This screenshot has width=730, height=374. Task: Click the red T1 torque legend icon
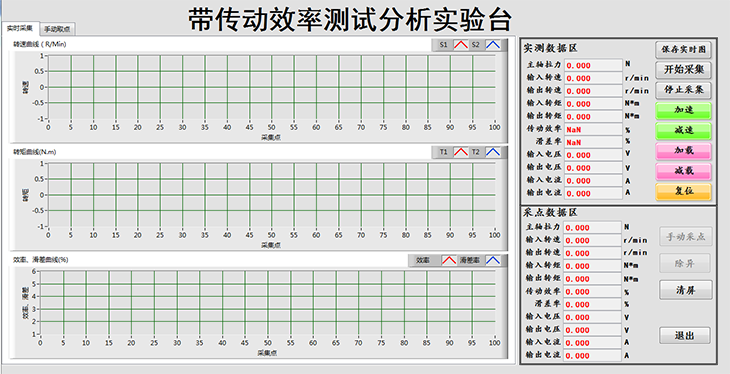(461, 152)
